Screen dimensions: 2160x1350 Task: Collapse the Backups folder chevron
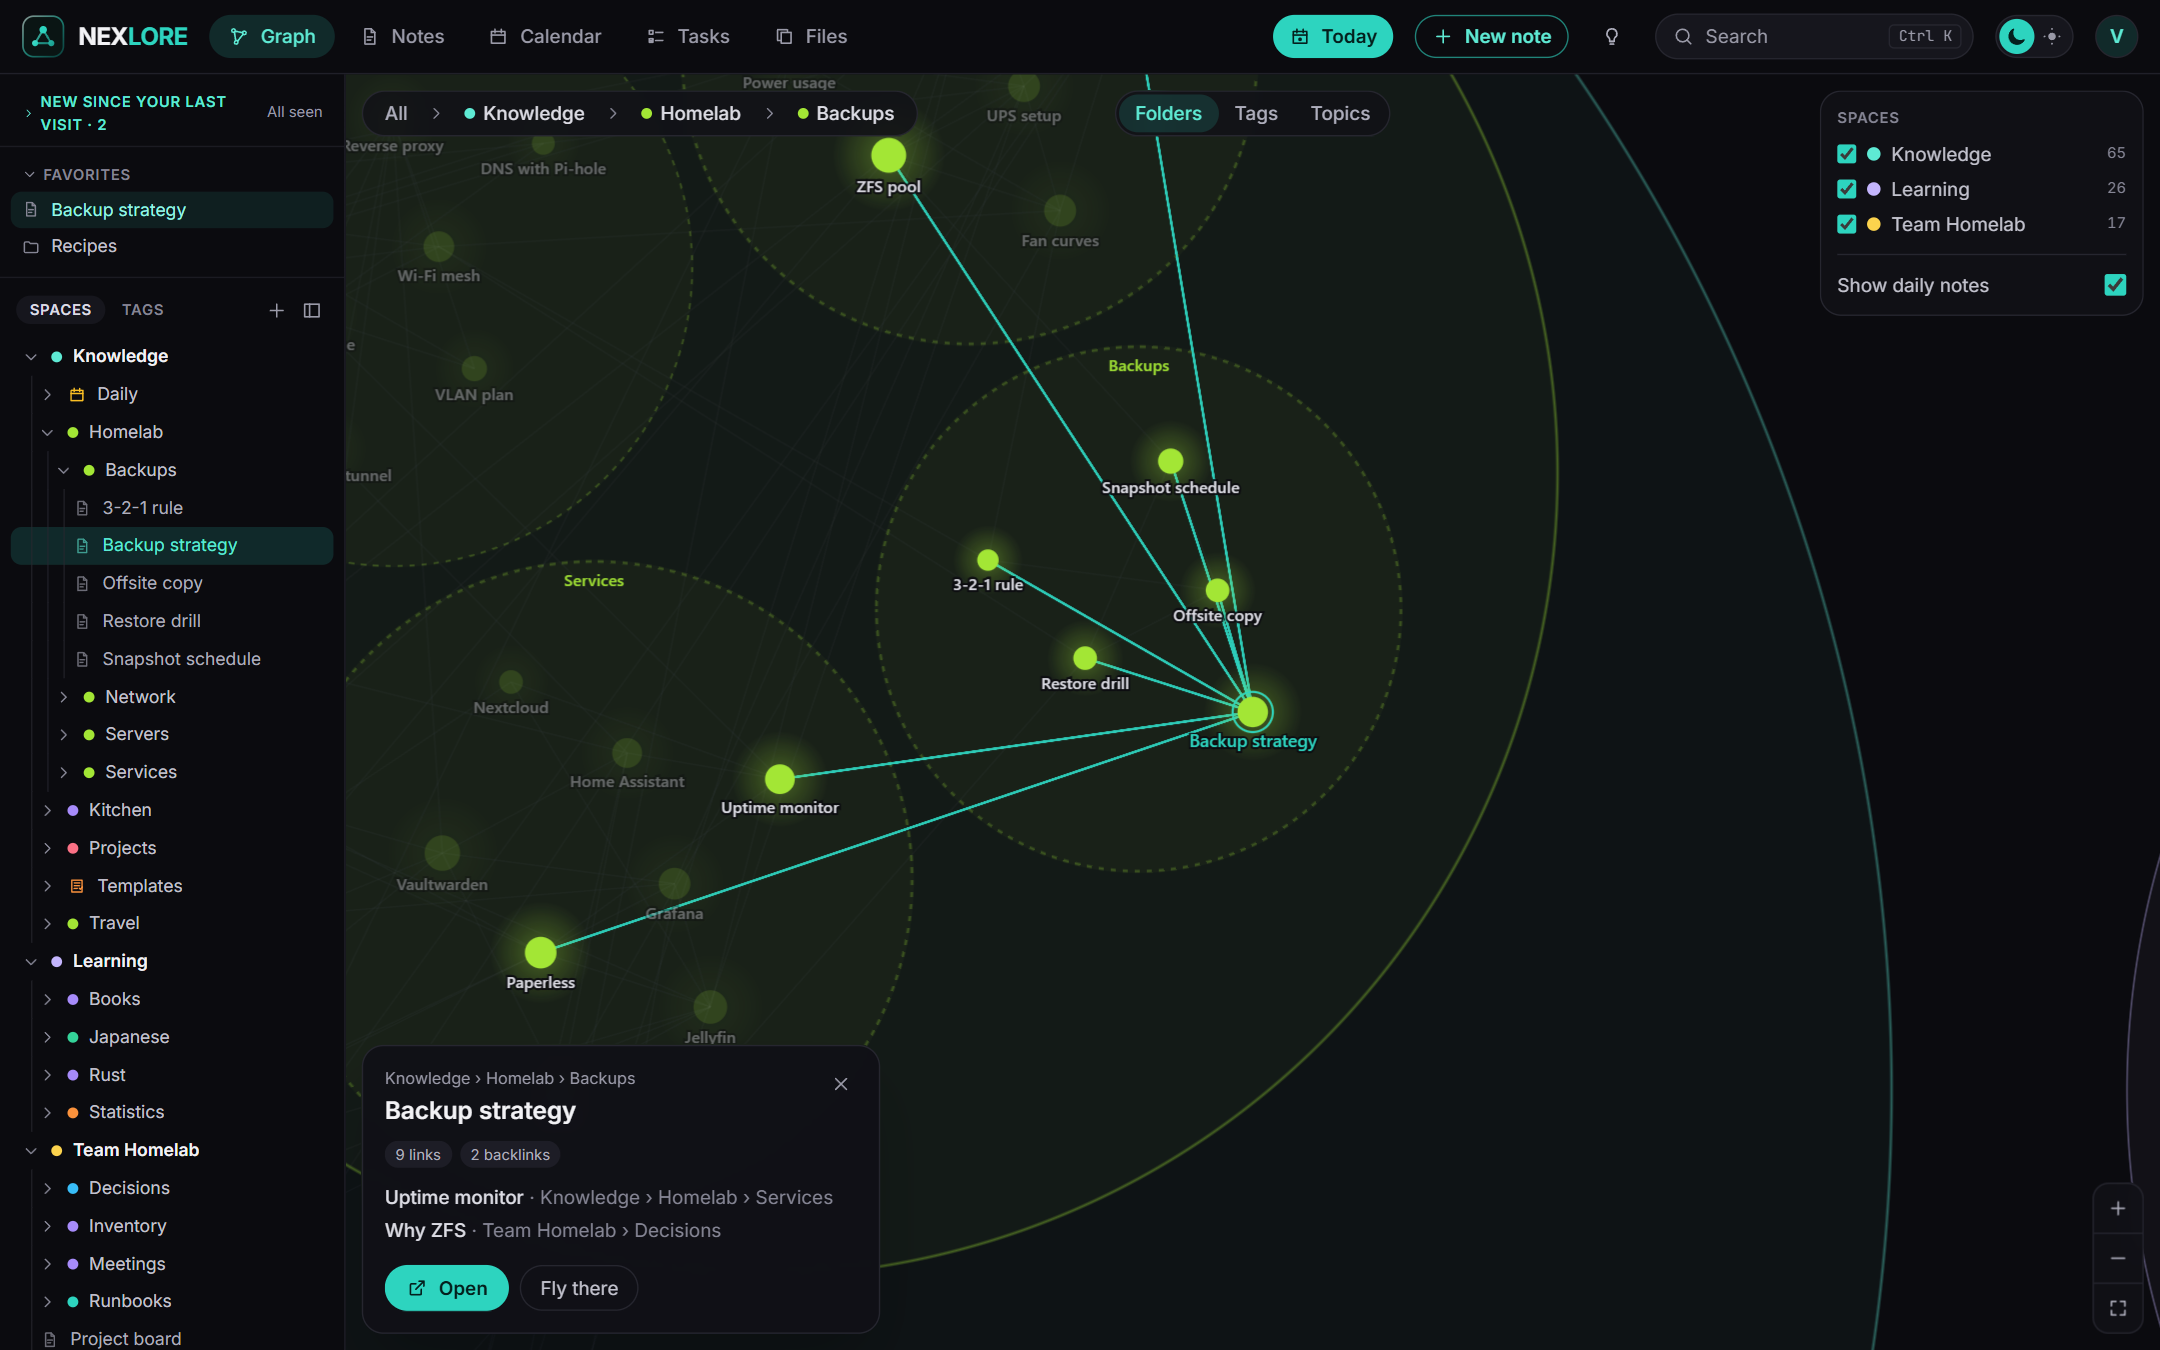click(63, 471)
